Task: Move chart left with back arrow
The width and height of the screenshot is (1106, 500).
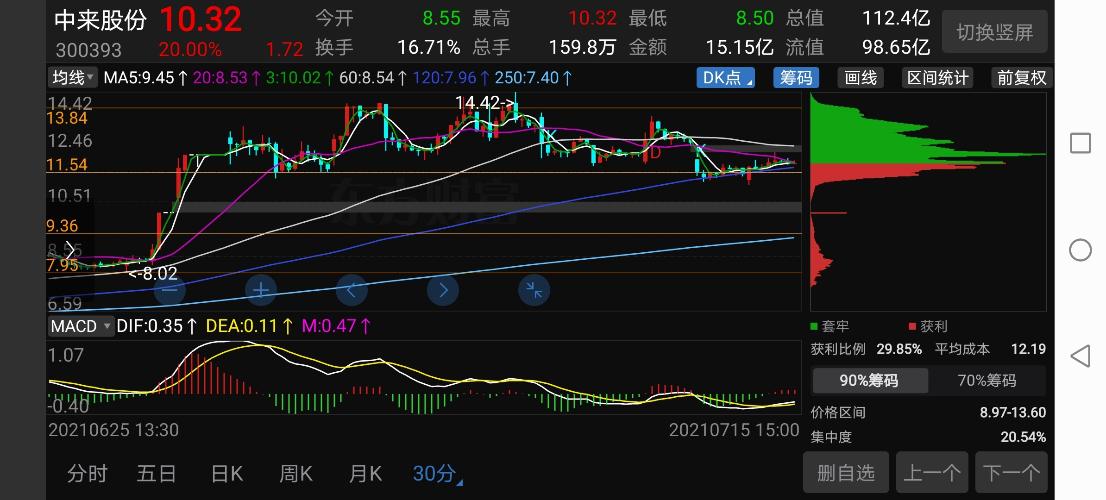Action: coord(352,290)
